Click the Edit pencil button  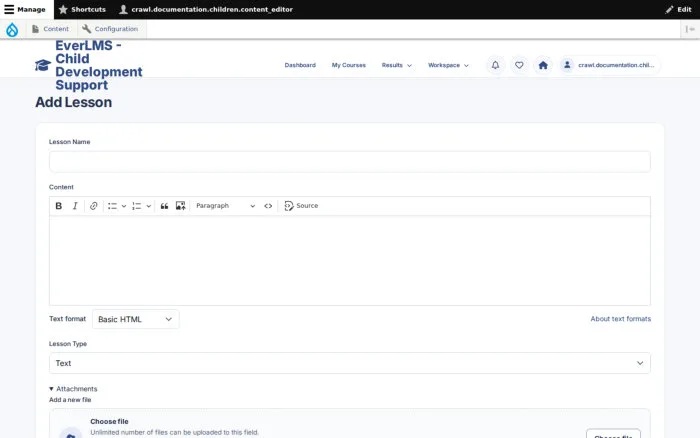678,9
